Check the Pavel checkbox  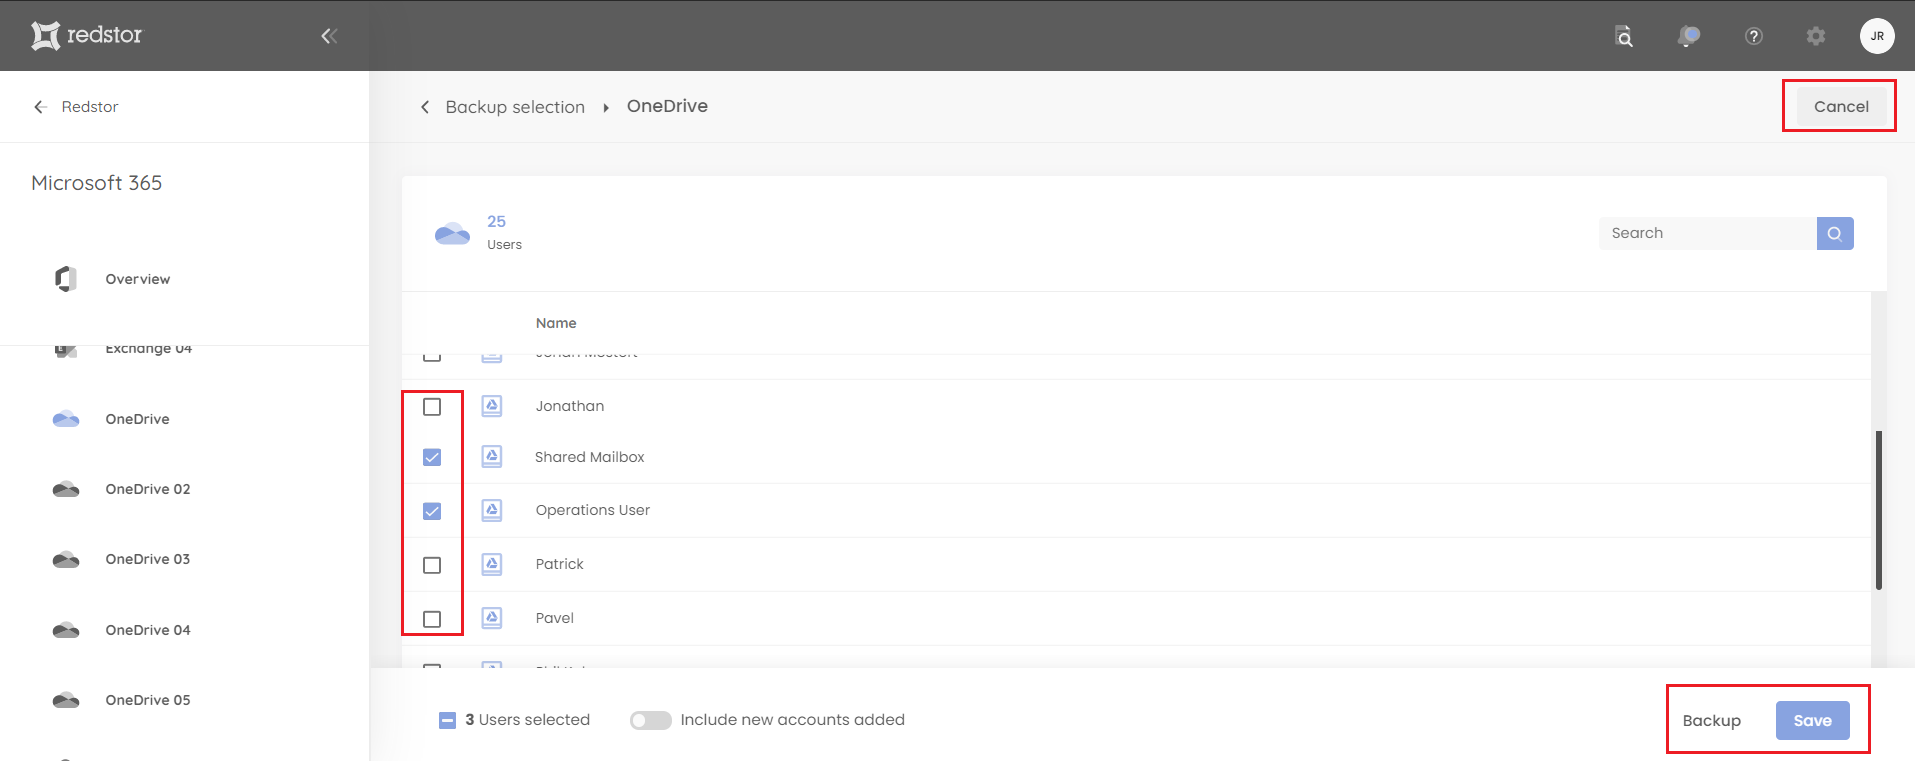click(x=432, y=619)
